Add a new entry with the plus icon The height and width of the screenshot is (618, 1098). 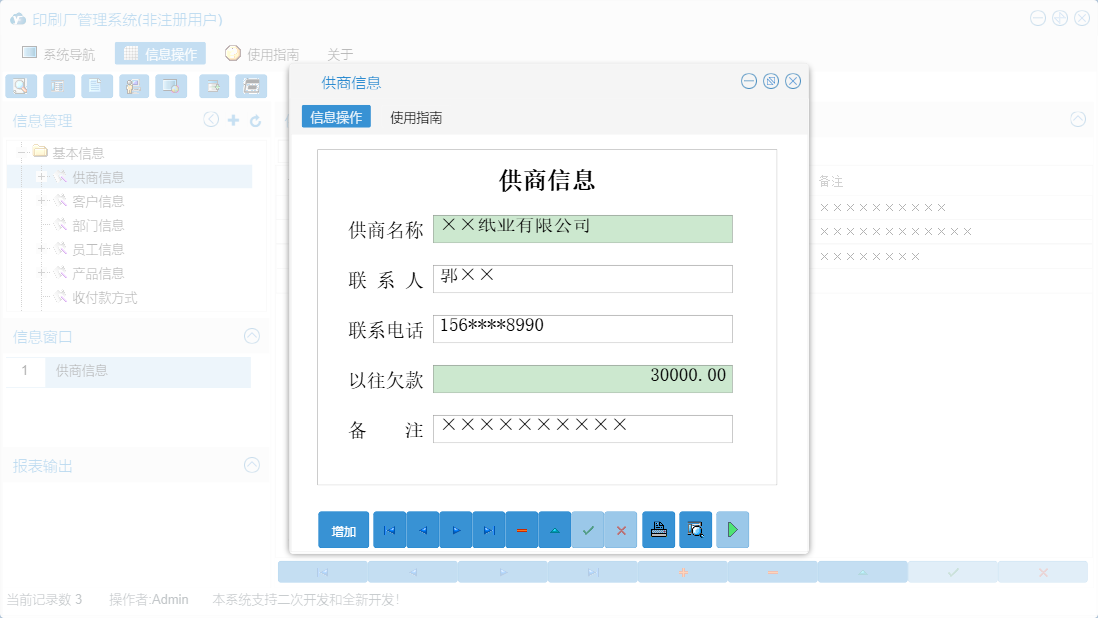[x=232, y=119]
